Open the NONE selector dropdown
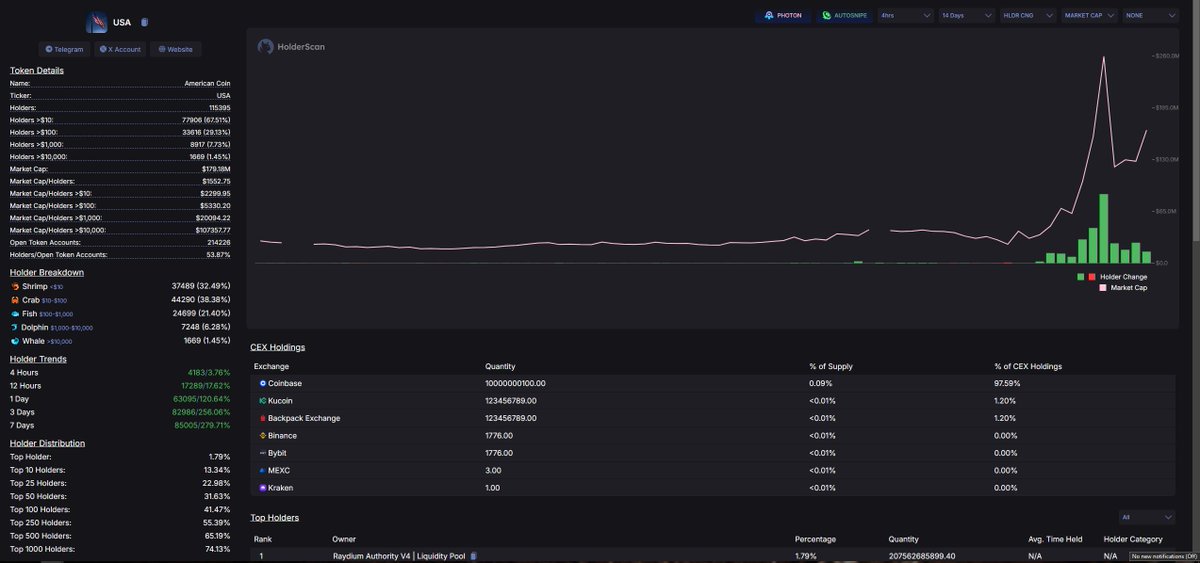The image size is (1200, 563). click(1151, 16)
